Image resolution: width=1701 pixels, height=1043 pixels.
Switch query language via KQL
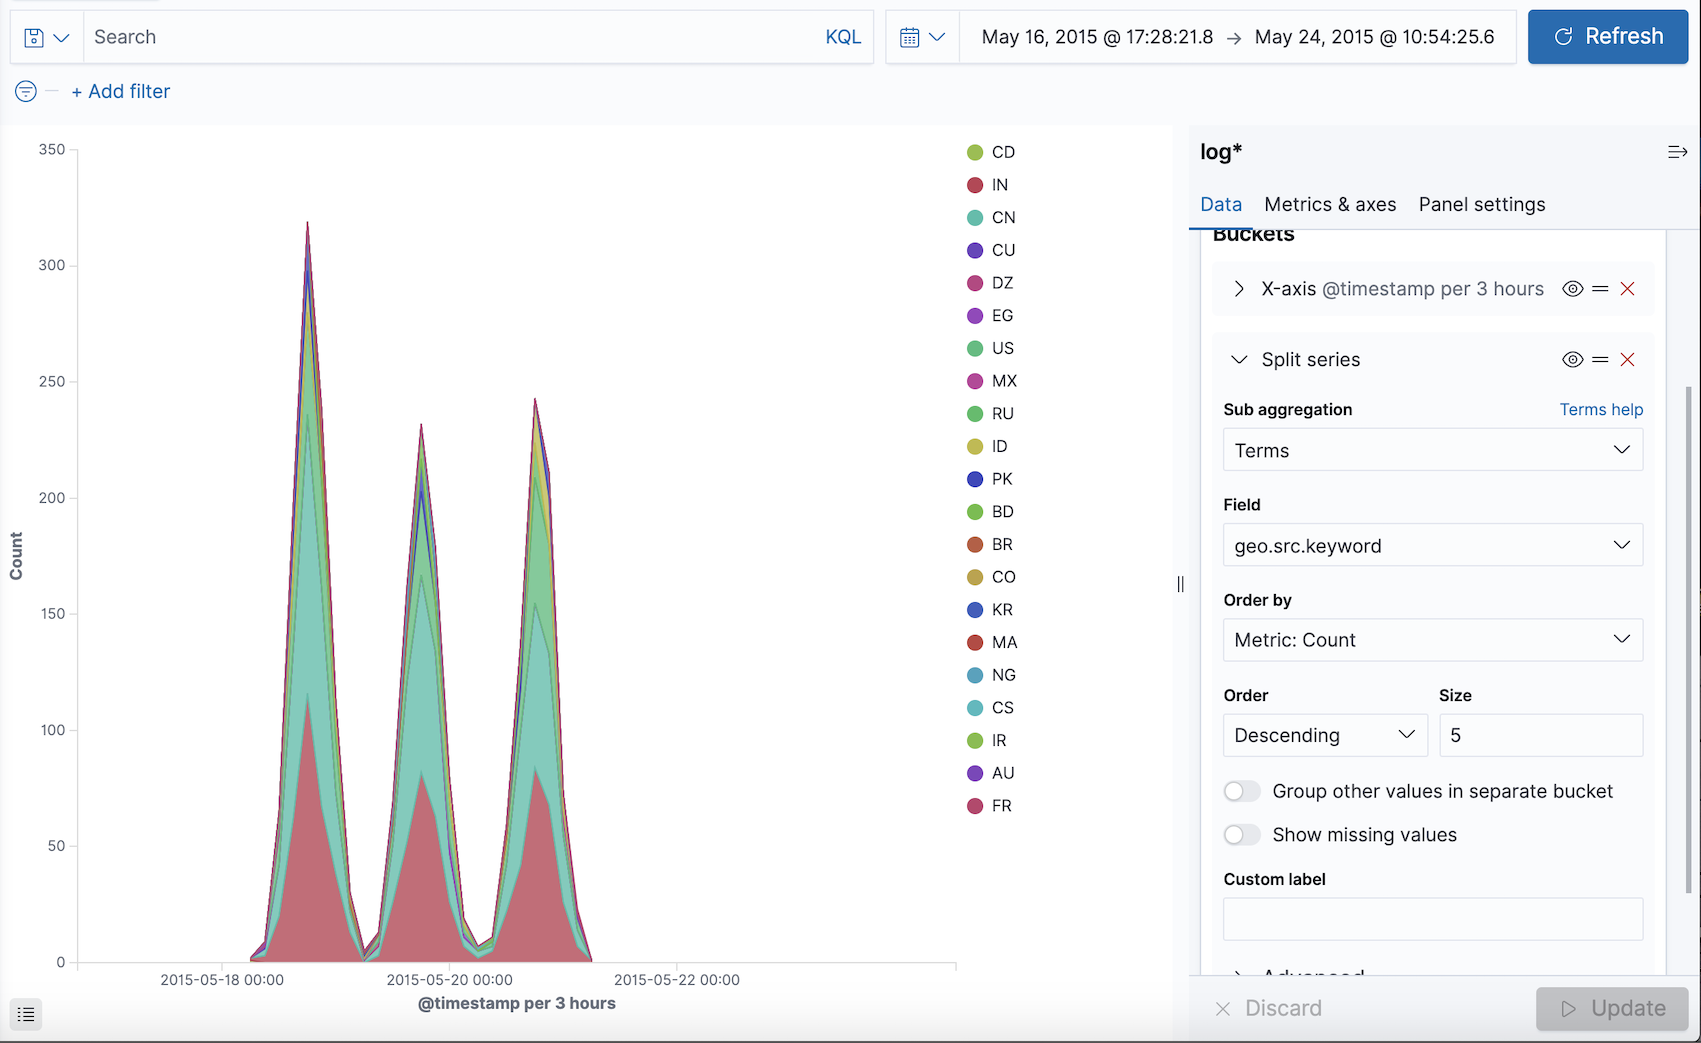[x=843, y=37]
